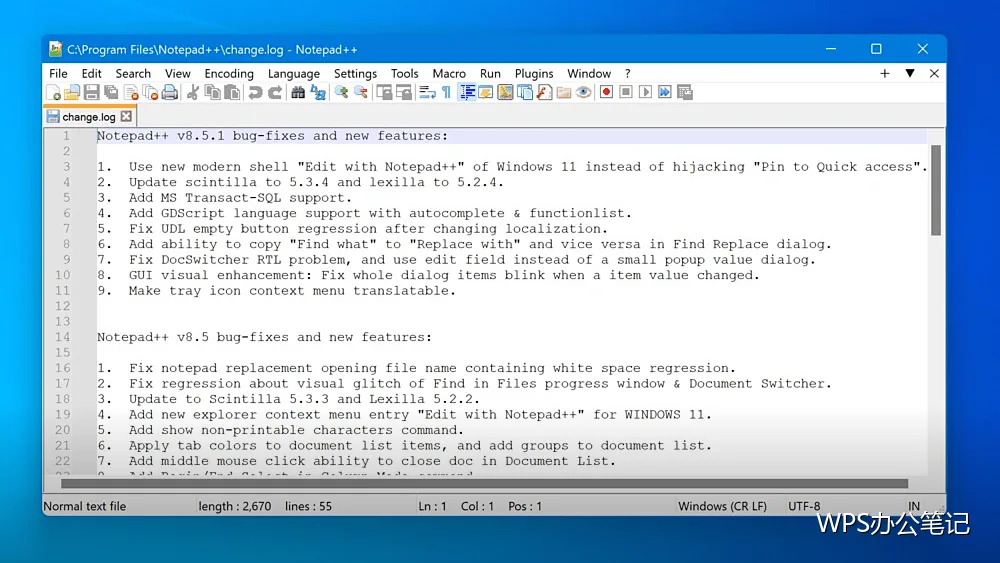
Task: Save the document with the floppy disk icon
Action: pyautogui.click(x=91, y=92)
